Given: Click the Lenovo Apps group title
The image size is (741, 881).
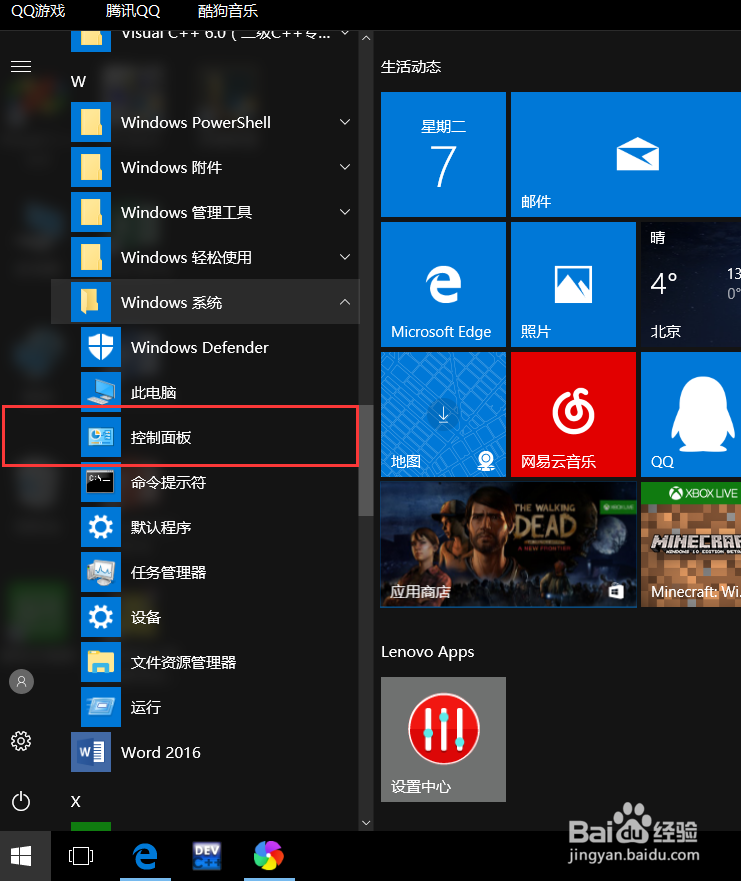Looking at the screenshot, I should [428, 652].
